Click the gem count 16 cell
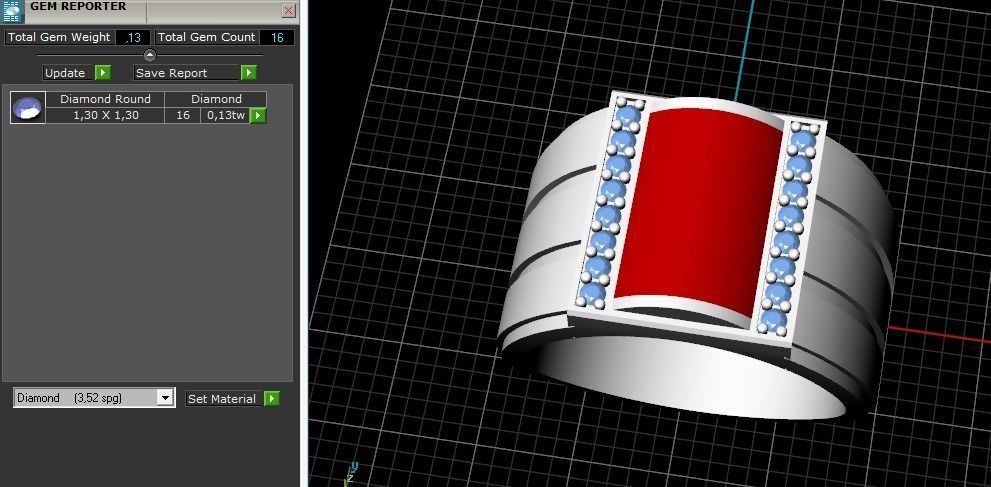This screenshot has width=991, height=487. [183, 116]
